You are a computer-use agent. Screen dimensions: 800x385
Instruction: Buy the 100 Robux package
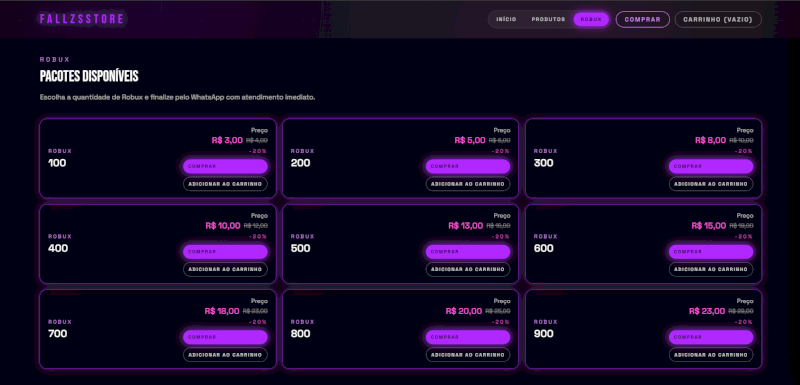225,166
